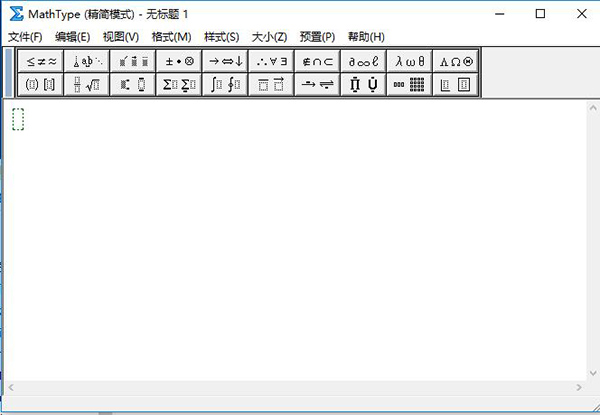600x415 pixels.
Task: Open the arrow symbols palette (→ ⇔ ↓)
Action: pyautogui.click(x=225, y=61)
